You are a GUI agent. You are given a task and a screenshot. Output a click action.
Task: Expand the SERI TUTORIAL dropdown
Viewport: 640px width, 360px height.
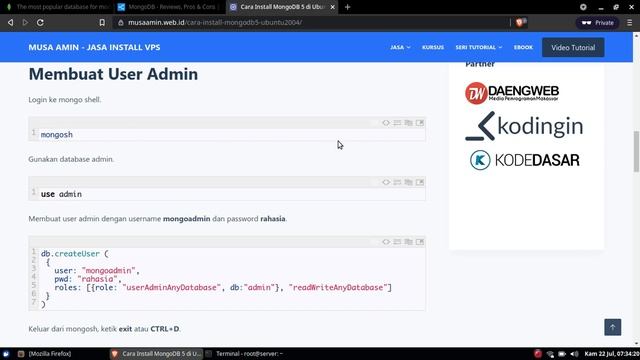pyautogui.click(x=479, y=47)
